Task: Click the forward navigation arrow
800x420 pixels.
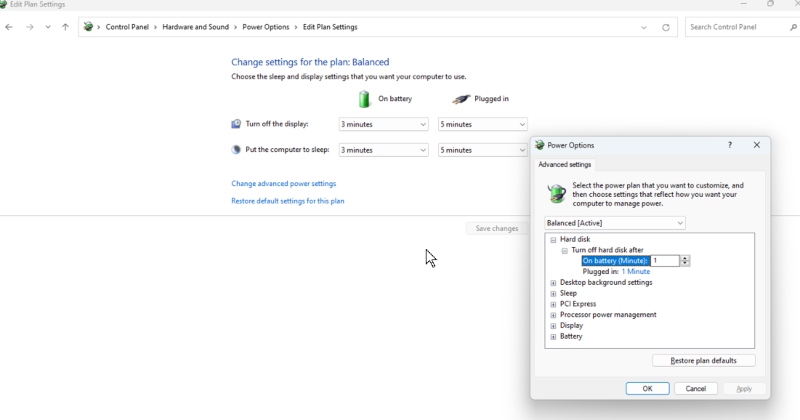Action: pos(29,27)
